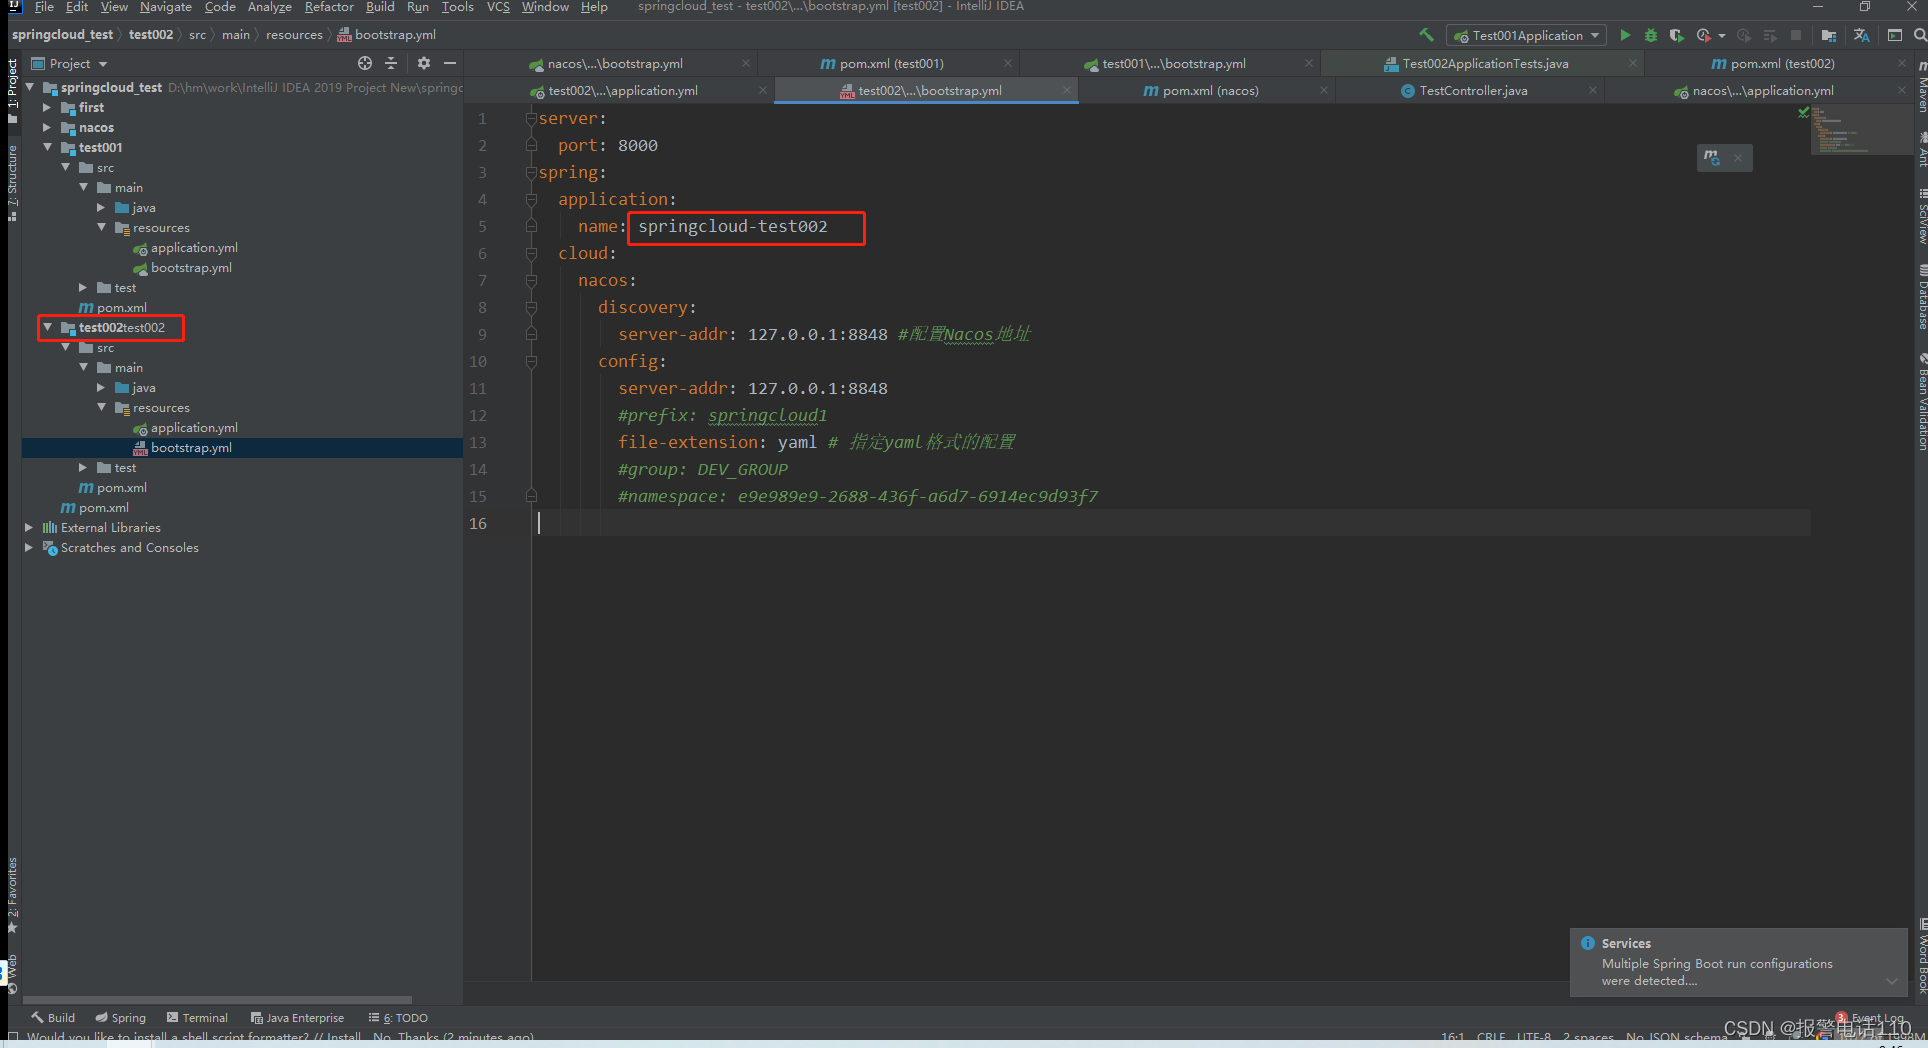Select the bootstrap.yml file under test002 resources
The image size is (1928, 1048).
191,447
